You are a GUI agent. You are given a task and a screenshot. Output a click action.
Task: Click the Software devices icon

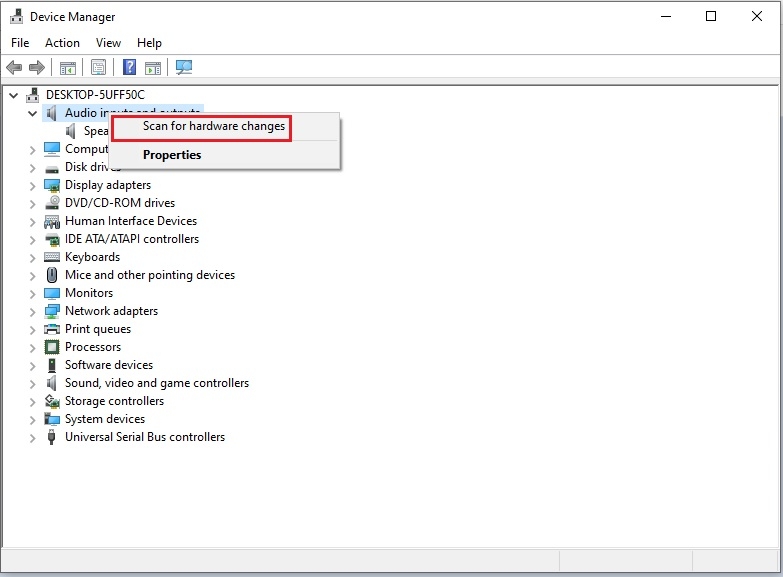coord(51,365)
